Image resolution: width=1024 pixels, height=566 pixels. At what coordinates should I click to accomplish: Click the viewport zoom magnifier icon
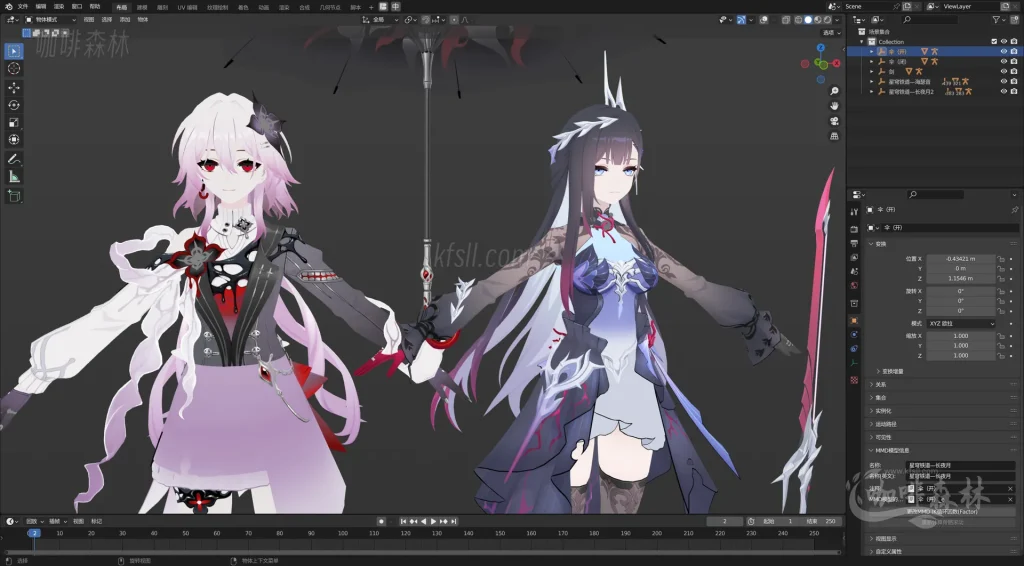(834, 91)
